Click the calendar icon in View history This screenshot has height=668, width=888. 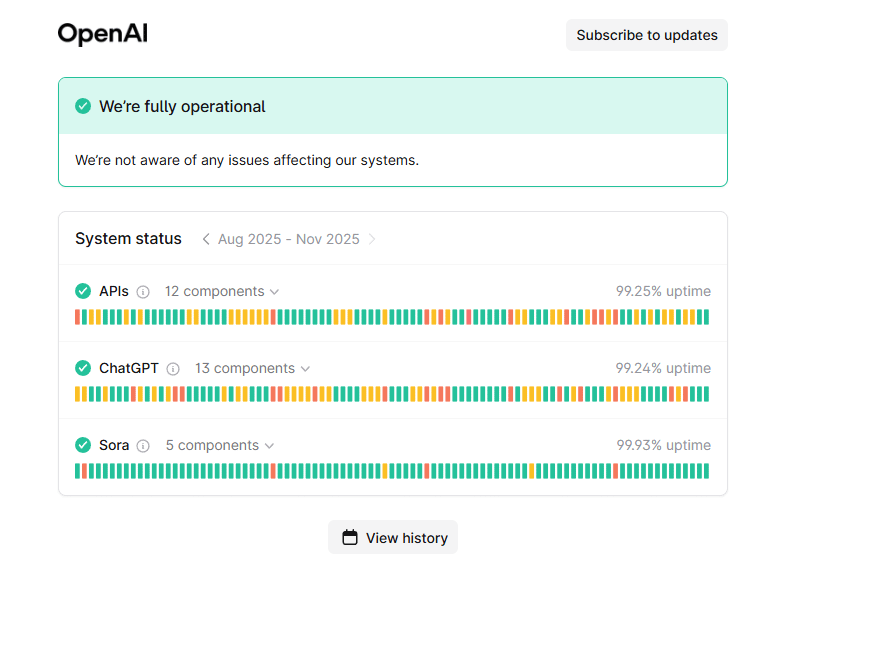350,538
